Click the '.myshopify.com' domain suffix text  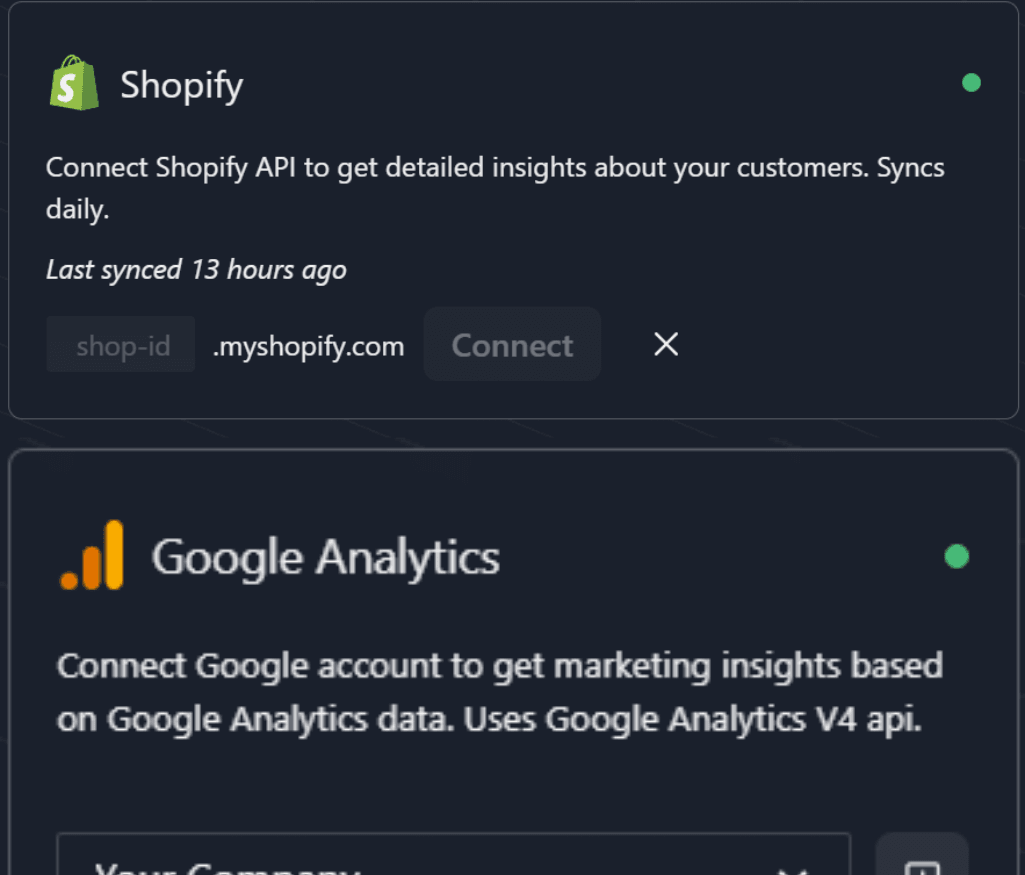point(309,346)
